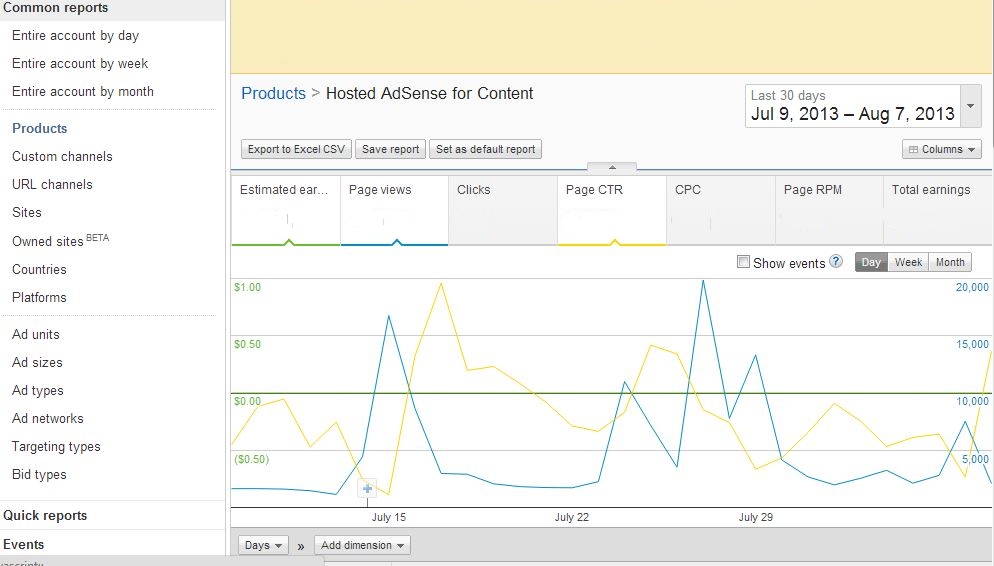Select the Total earnings metric tab
Screen dimensions: 994x566
(938, 211)
